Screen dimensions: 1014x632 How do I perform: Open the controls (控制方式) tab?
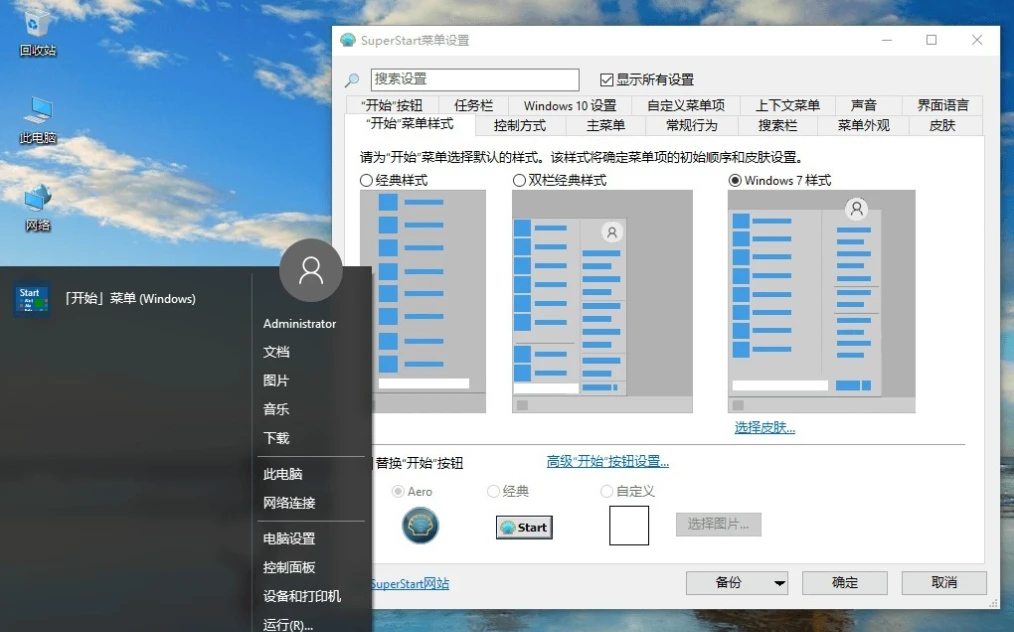point(519,125)
